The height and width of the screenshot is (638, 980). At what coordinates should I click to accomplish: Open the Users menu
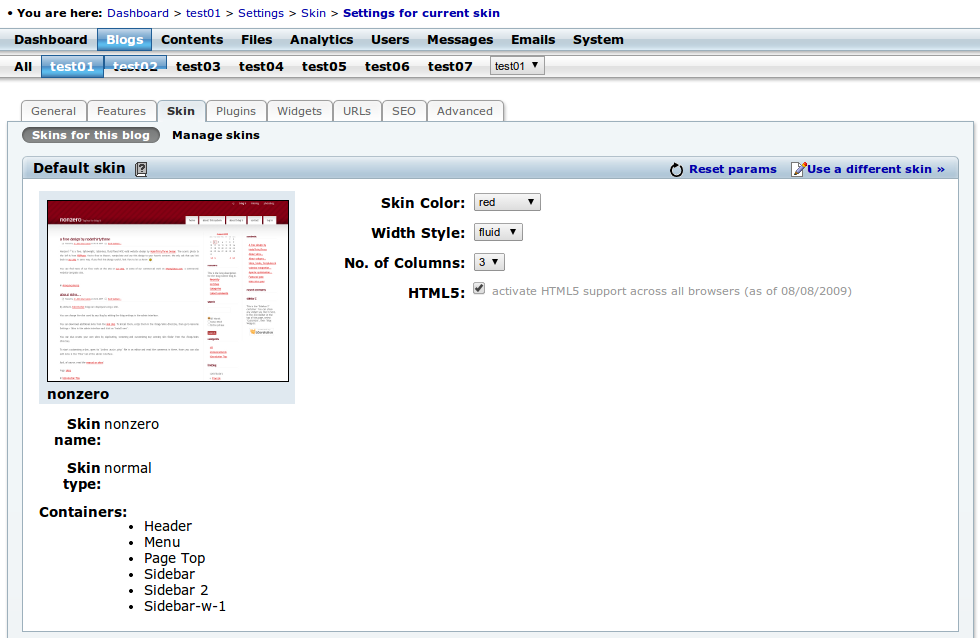tap(390, 39)
